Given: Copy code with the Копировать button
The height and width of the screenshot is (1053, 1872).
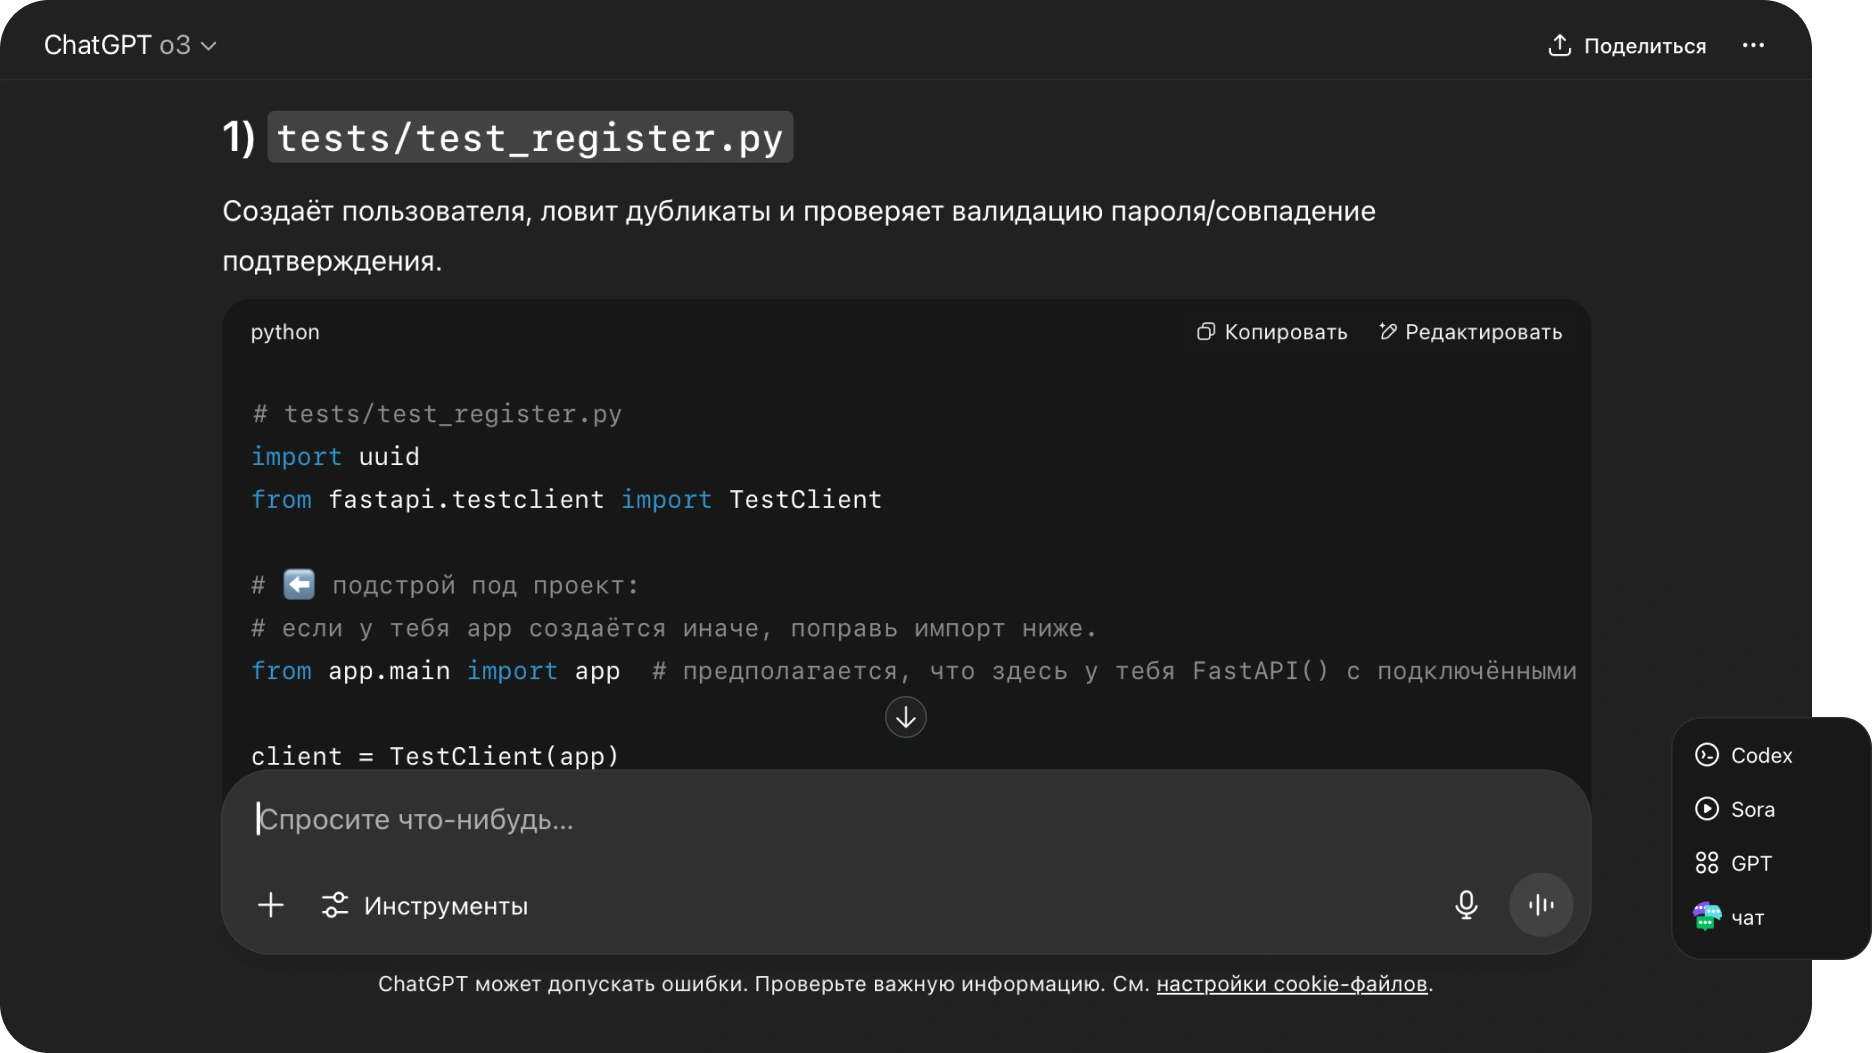Looking at the screenshot, I should pyautogui.click(x=1272, y=332).
